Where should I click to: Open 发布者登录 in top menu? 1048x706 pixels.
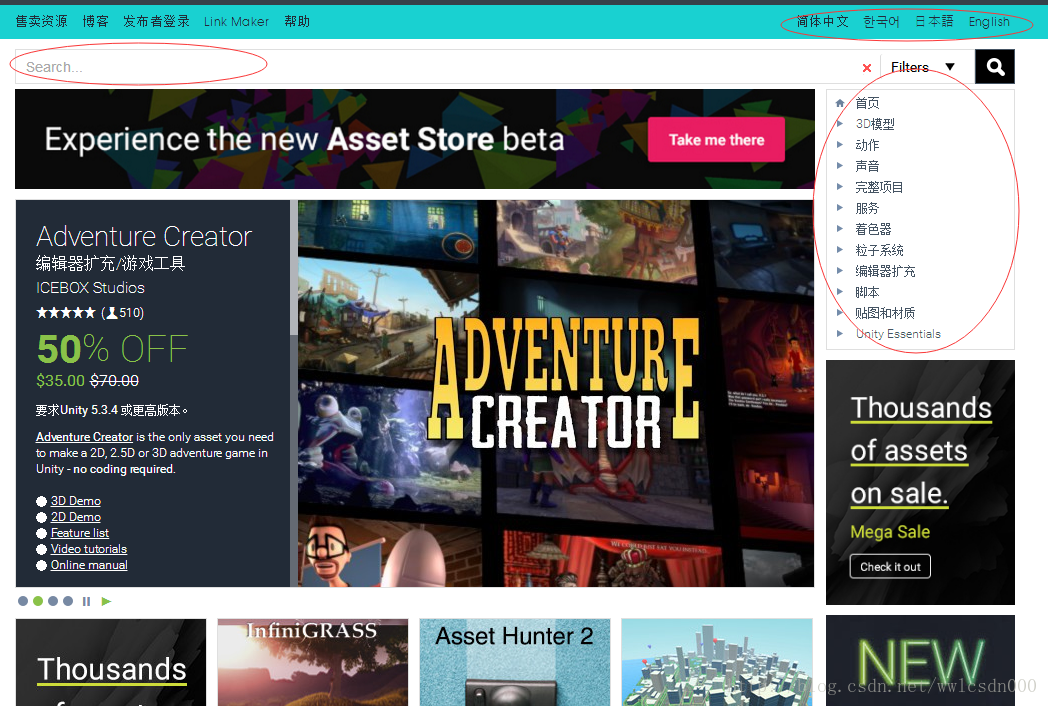coord(156,21)
